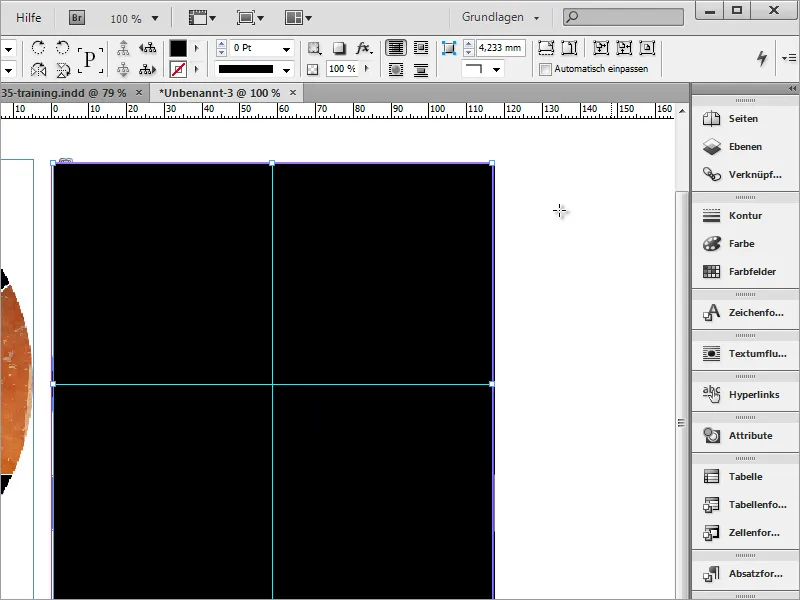The width and height of the screenshot is (800, 600).
Task: Enable jump object text wrap
Action: [x=421, y=69]
